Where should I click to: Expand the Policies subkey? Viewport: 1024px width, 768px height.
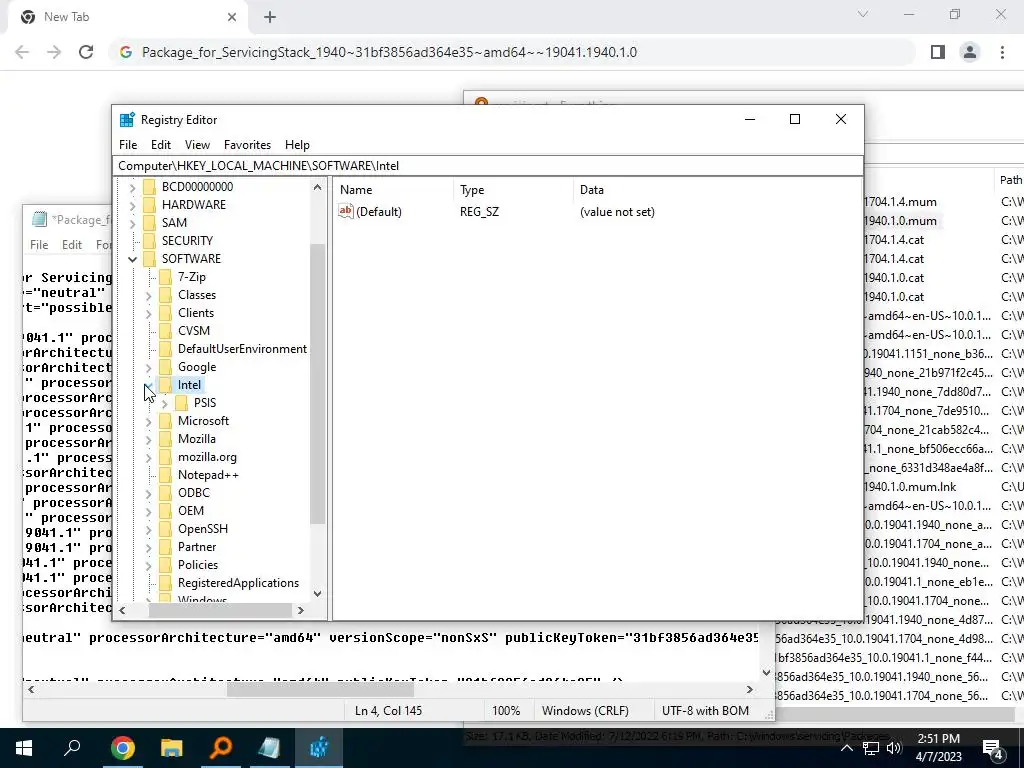pos(148,566)
